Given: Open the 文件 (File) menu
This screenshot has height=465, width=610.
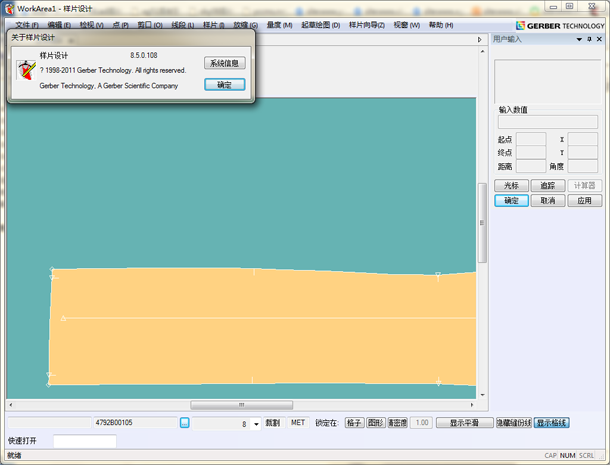Looking at the screenshot, I should [x=27, y=25].
